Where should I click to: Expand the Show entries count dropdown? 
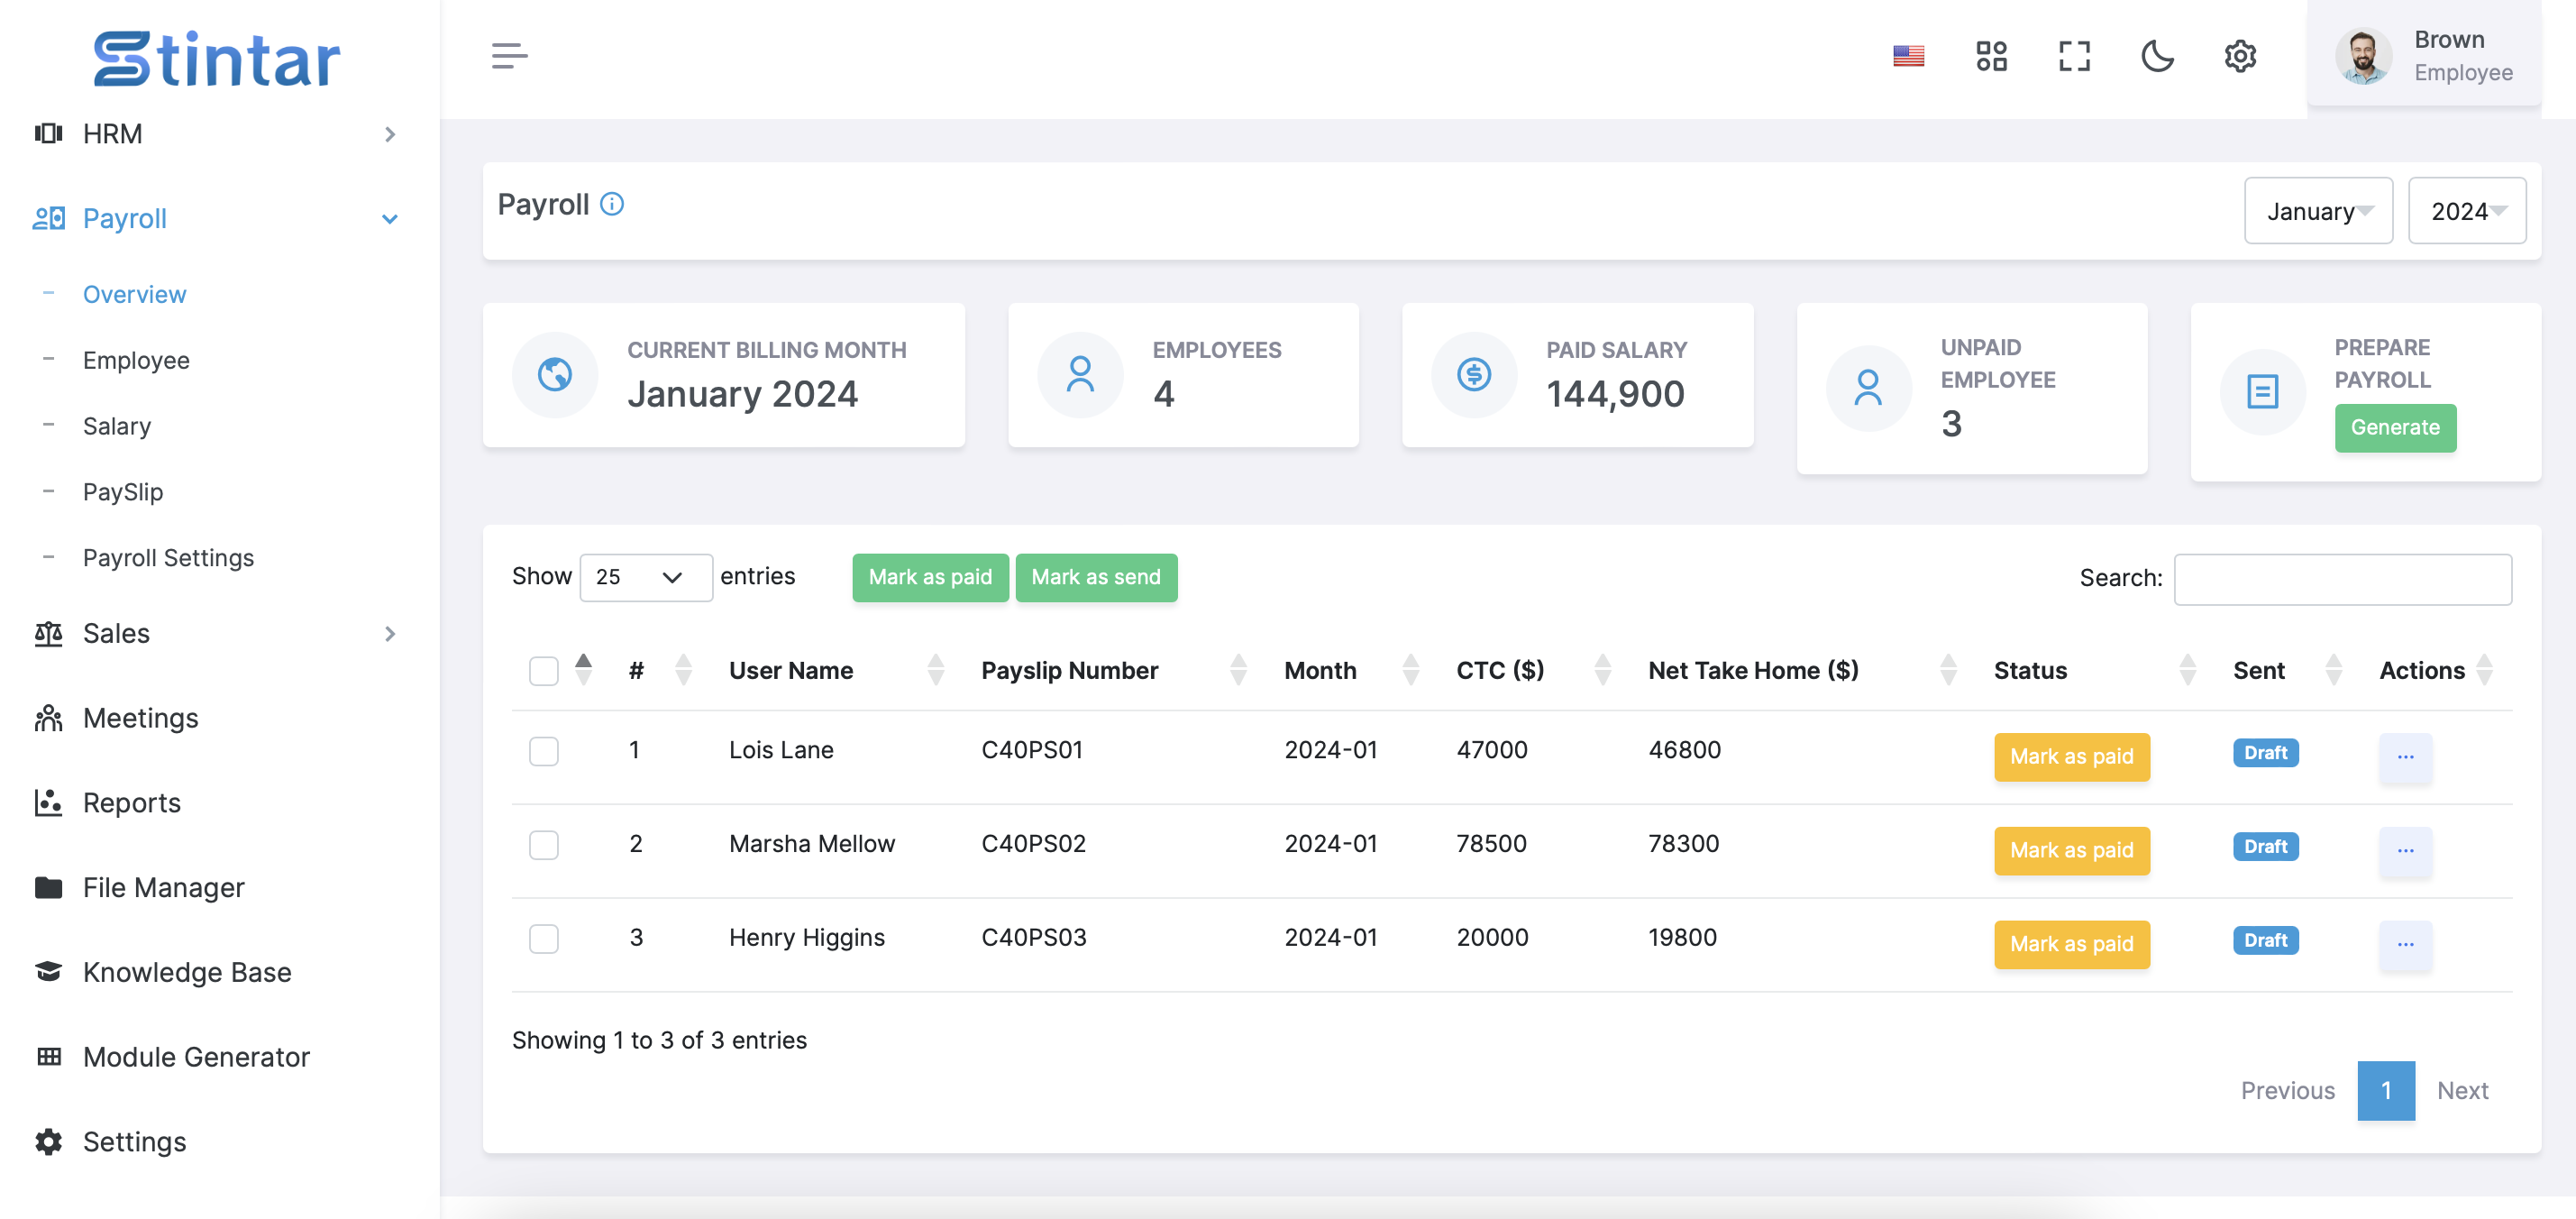[x=641, y=577]
